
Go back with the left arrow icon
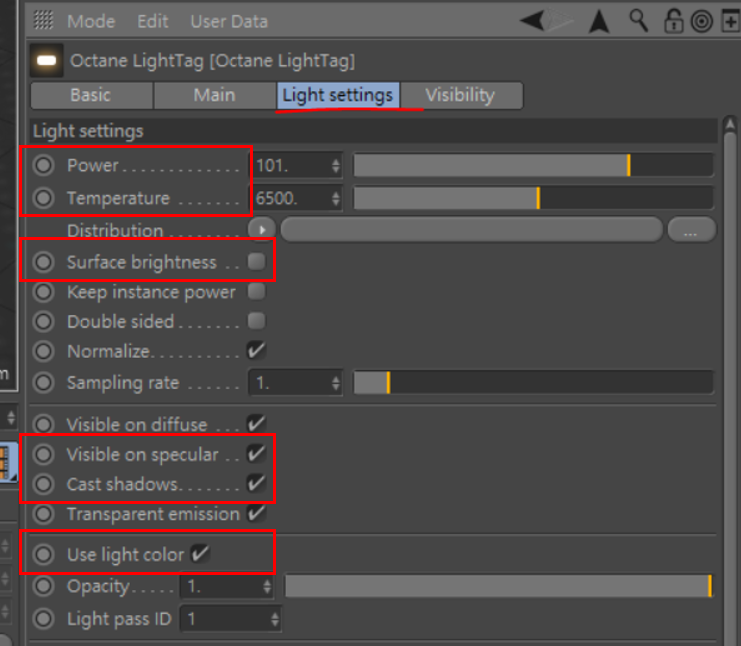[x=533, y=21]
